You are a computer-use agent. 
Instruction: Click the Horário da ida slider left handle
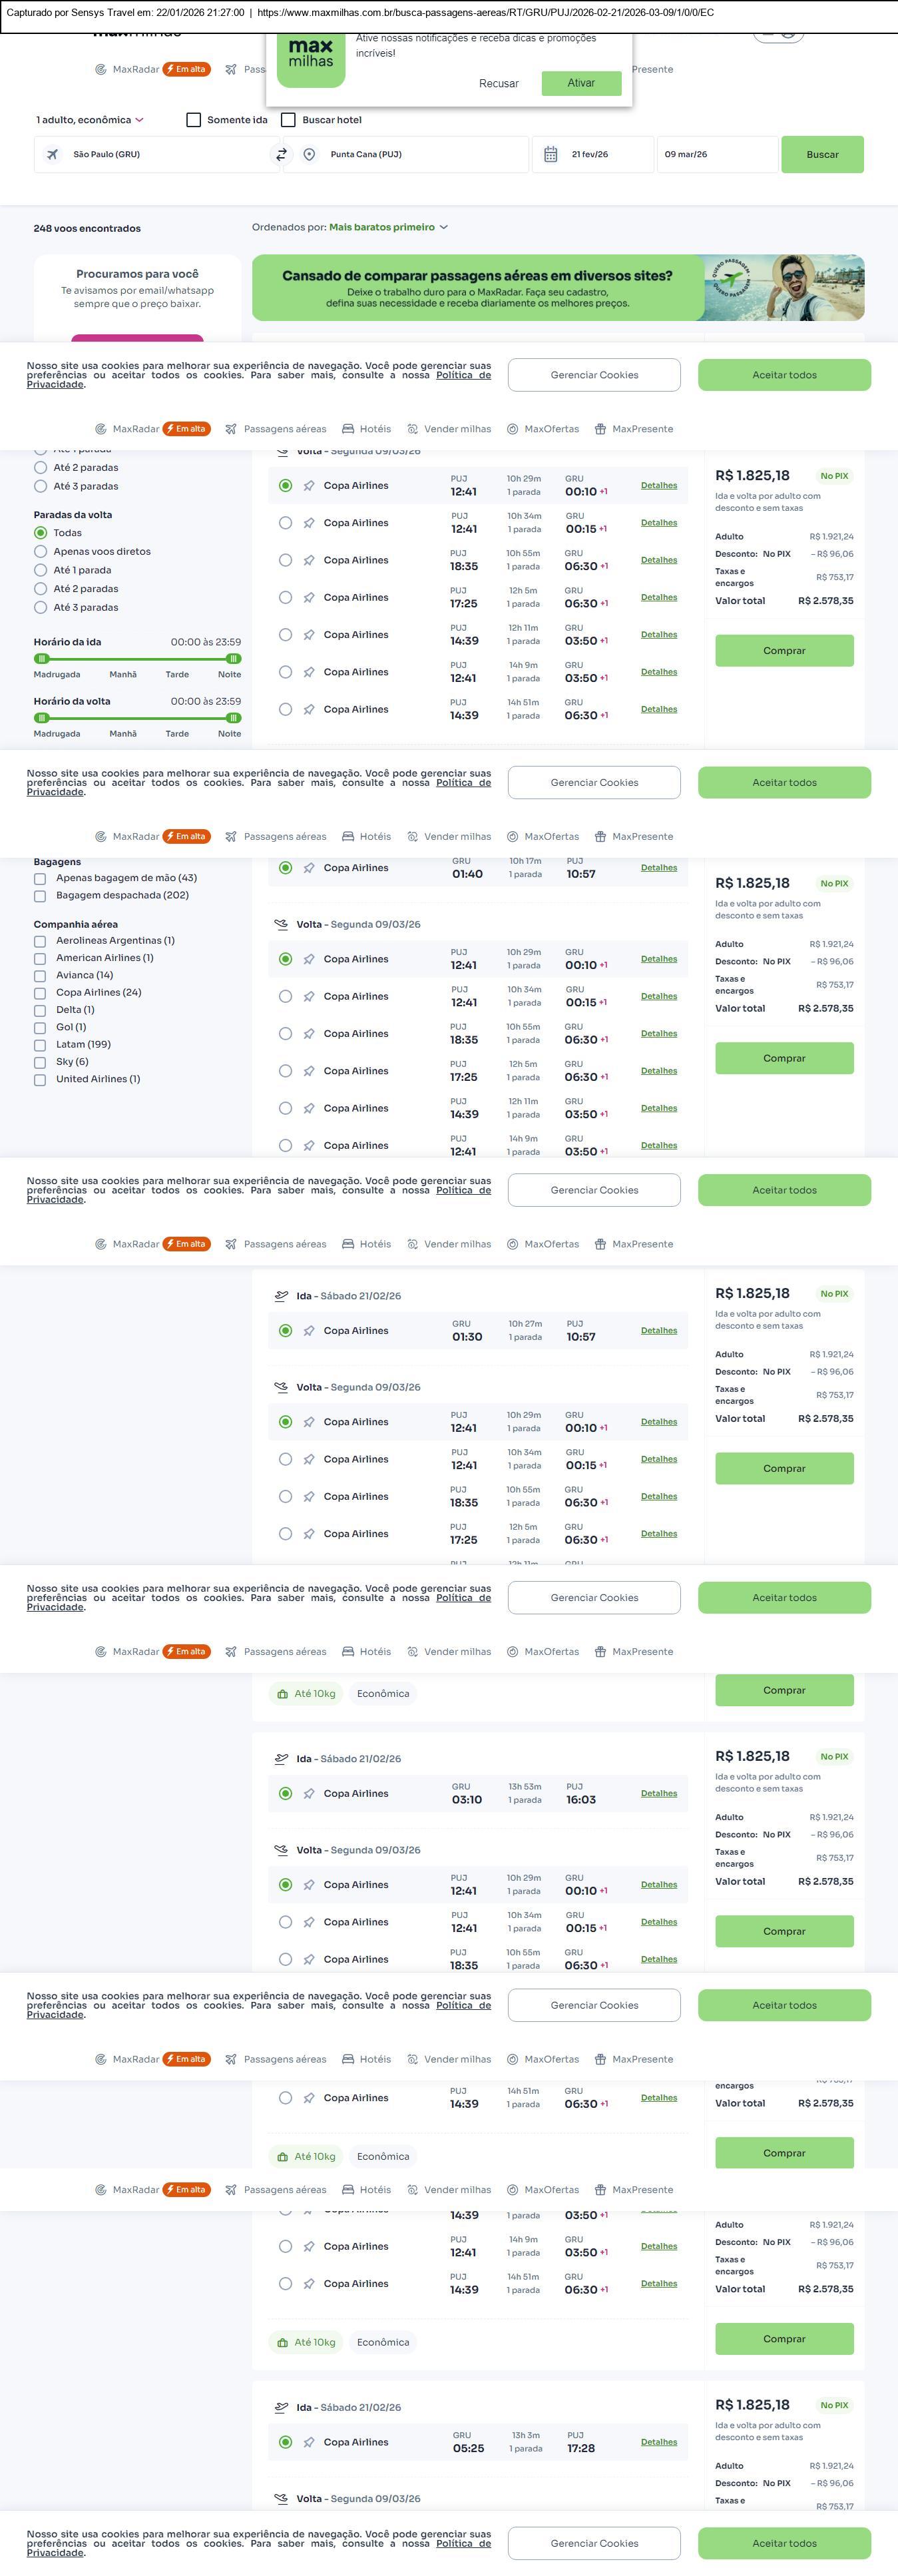point(41,659)
